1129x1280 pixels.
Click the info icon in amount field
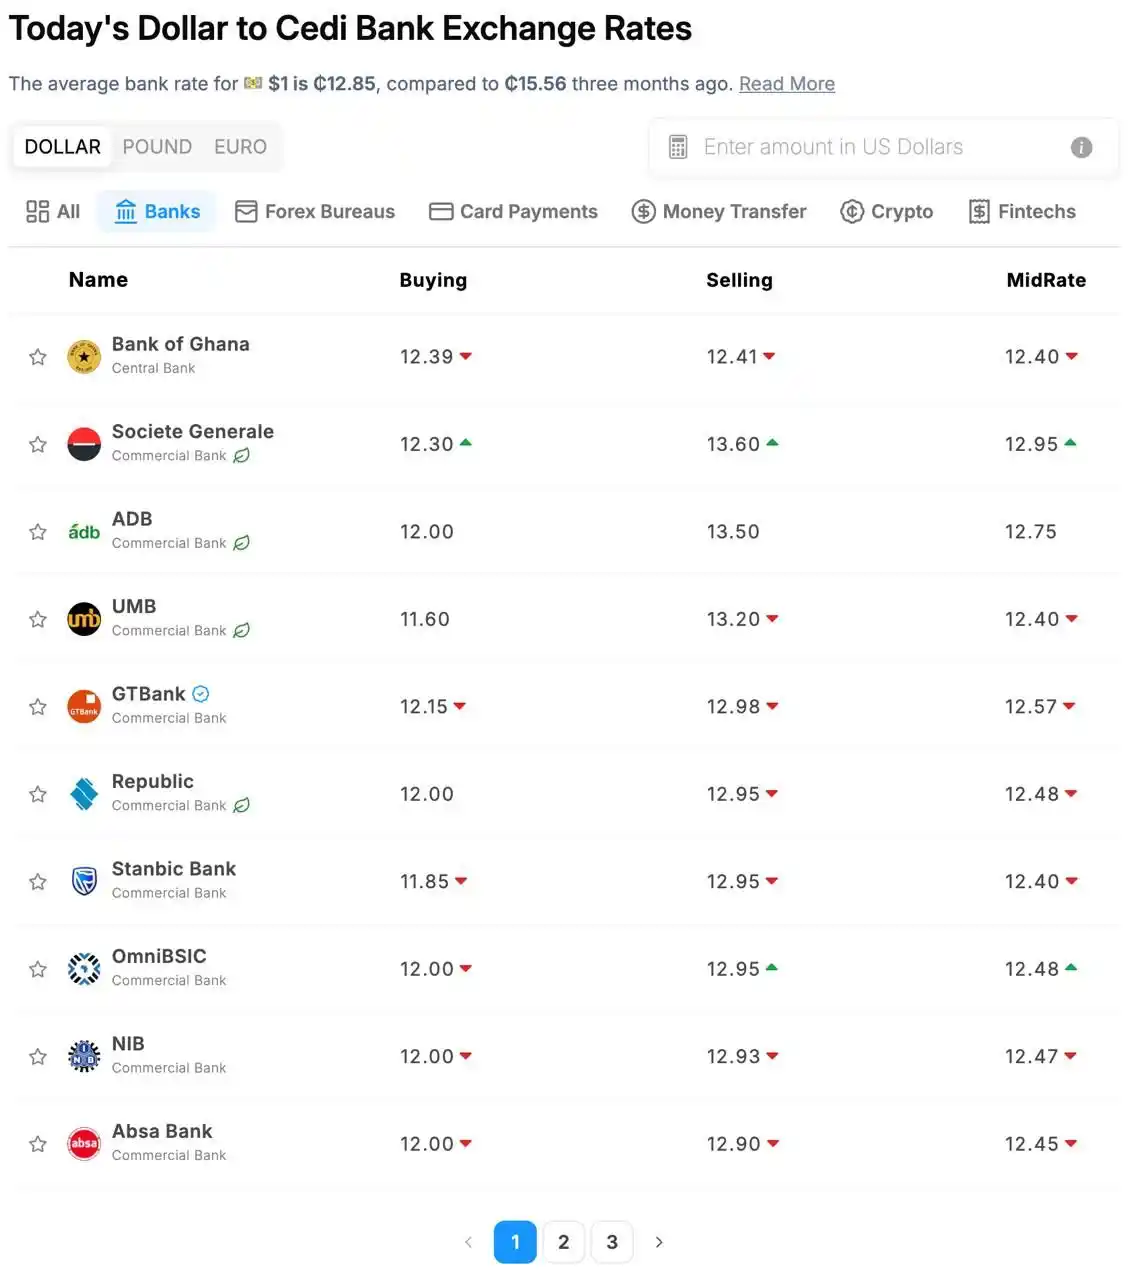[x=1081, y=147]
